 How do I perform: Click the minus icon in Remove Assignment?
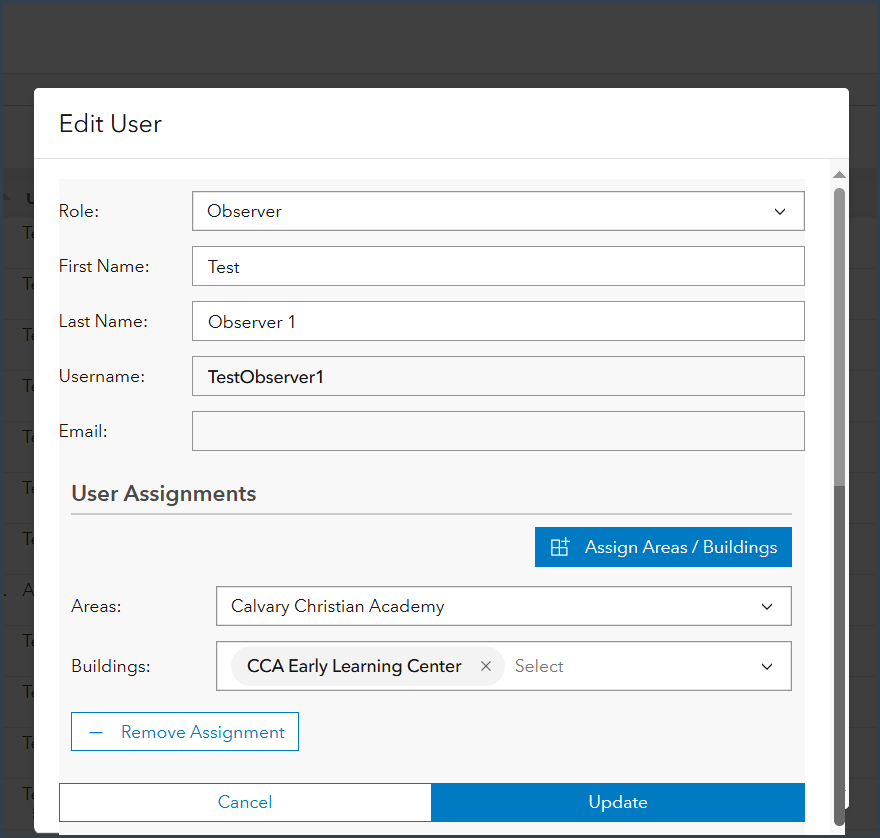pyautogui.click(x=96, y=732)
